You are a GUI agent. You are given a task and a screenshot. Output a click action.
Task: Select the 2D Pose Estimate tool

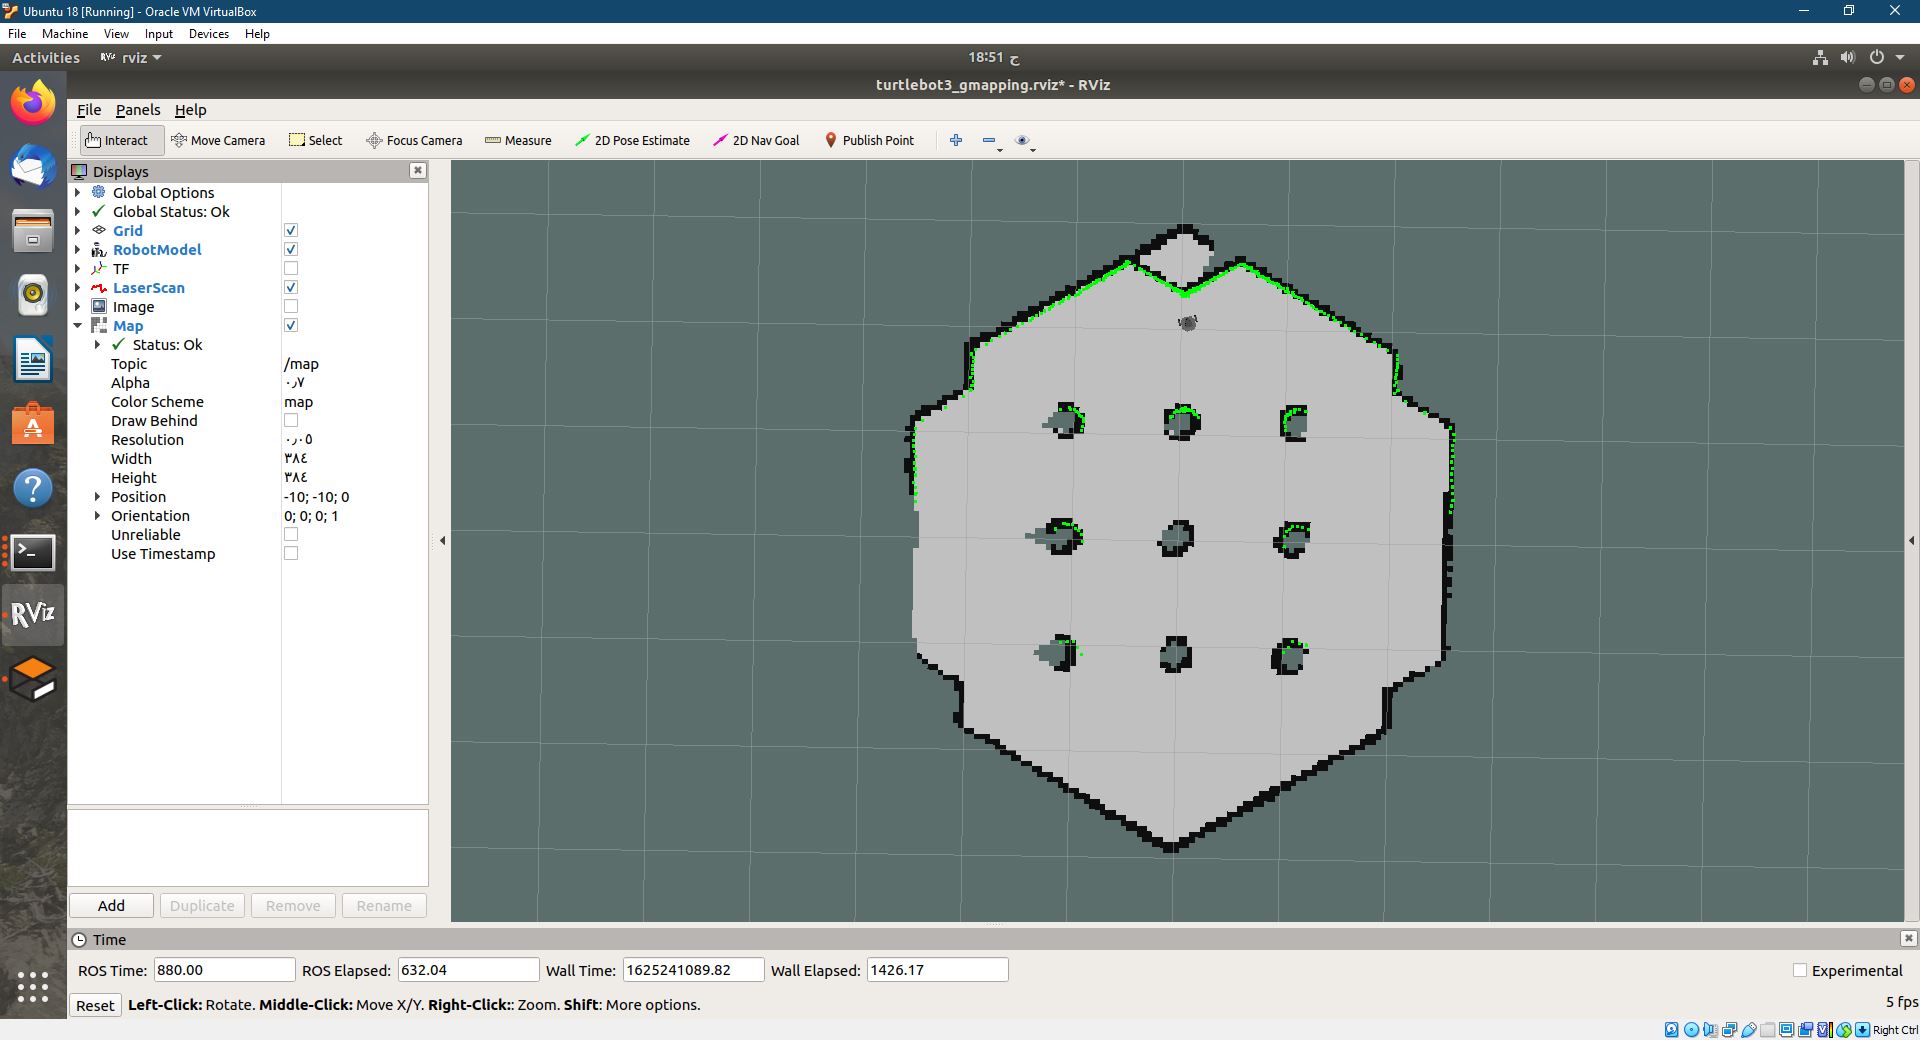(632, 140)
